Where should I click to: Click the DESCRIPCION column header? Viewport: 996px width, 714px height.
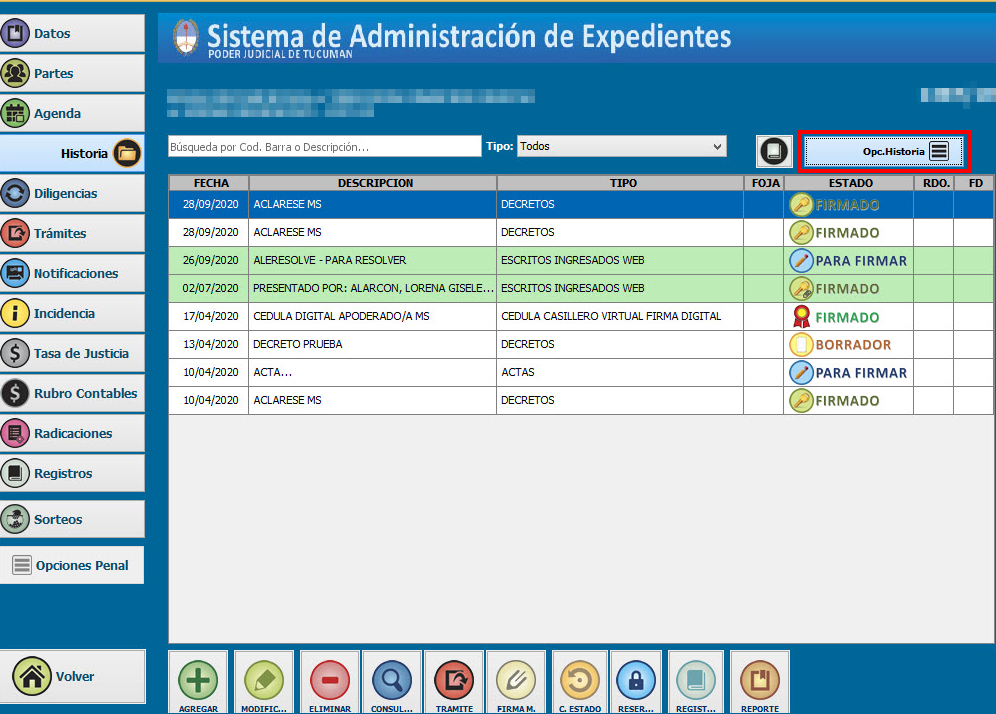(x=373, y=183)
